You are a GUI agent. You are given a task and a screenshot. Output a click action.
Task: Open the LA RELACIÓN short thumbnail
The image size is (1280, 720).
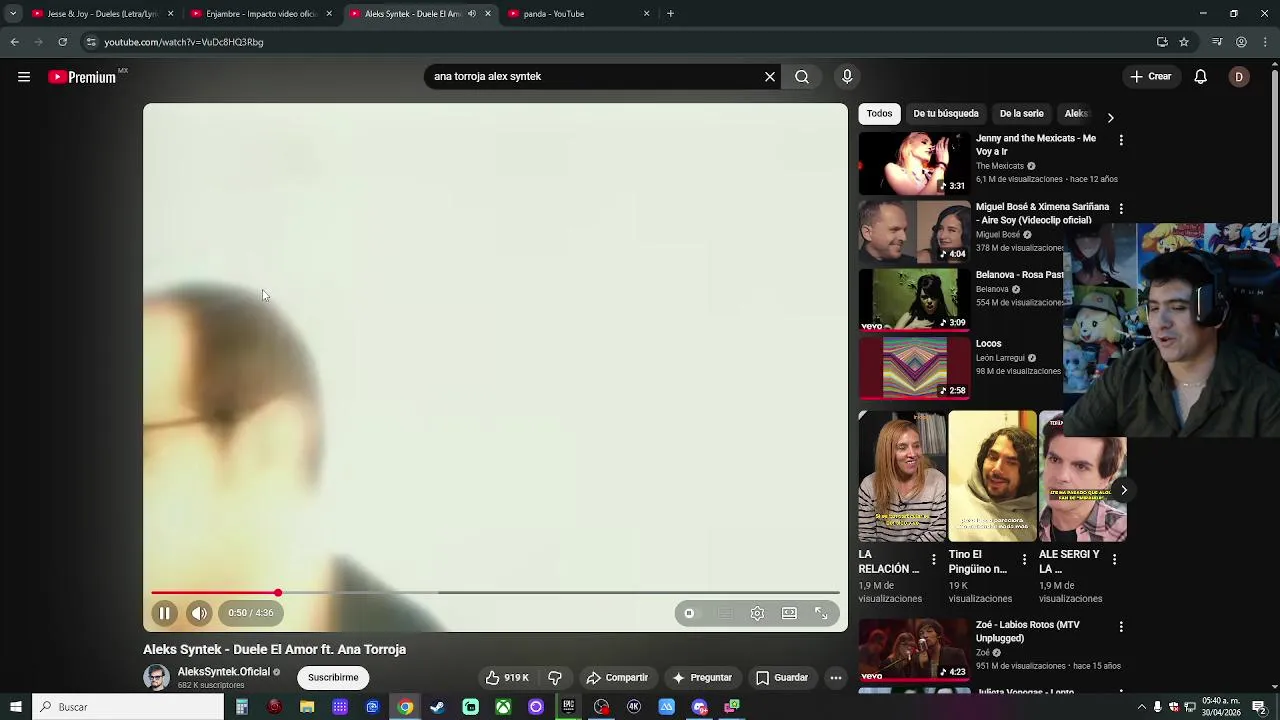click(x=902, y=476)
